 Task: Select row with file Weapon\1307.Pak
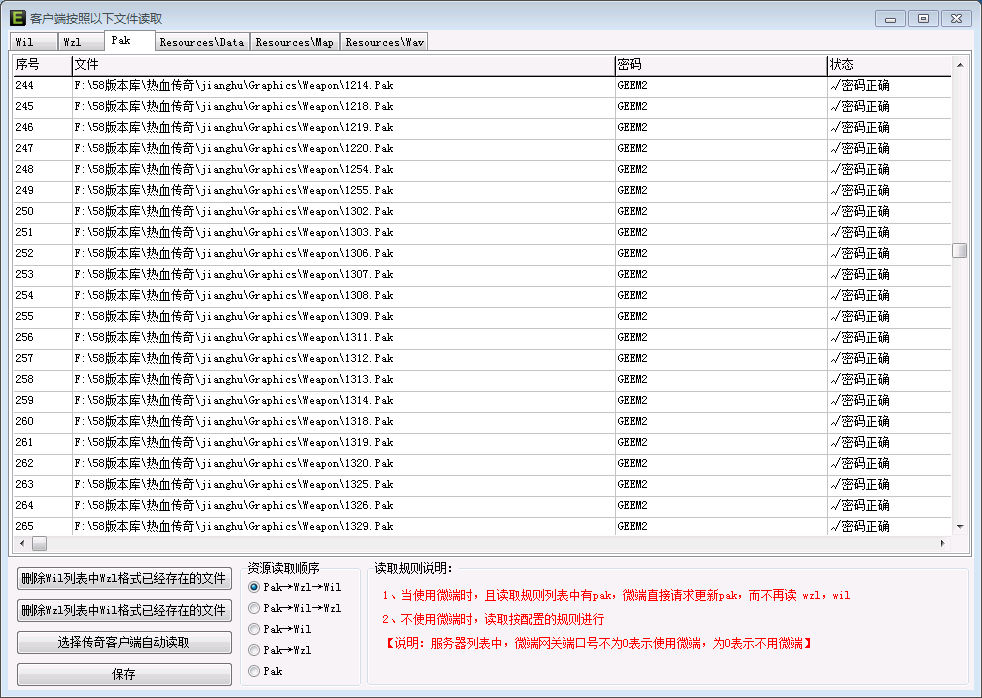point(482,274)
